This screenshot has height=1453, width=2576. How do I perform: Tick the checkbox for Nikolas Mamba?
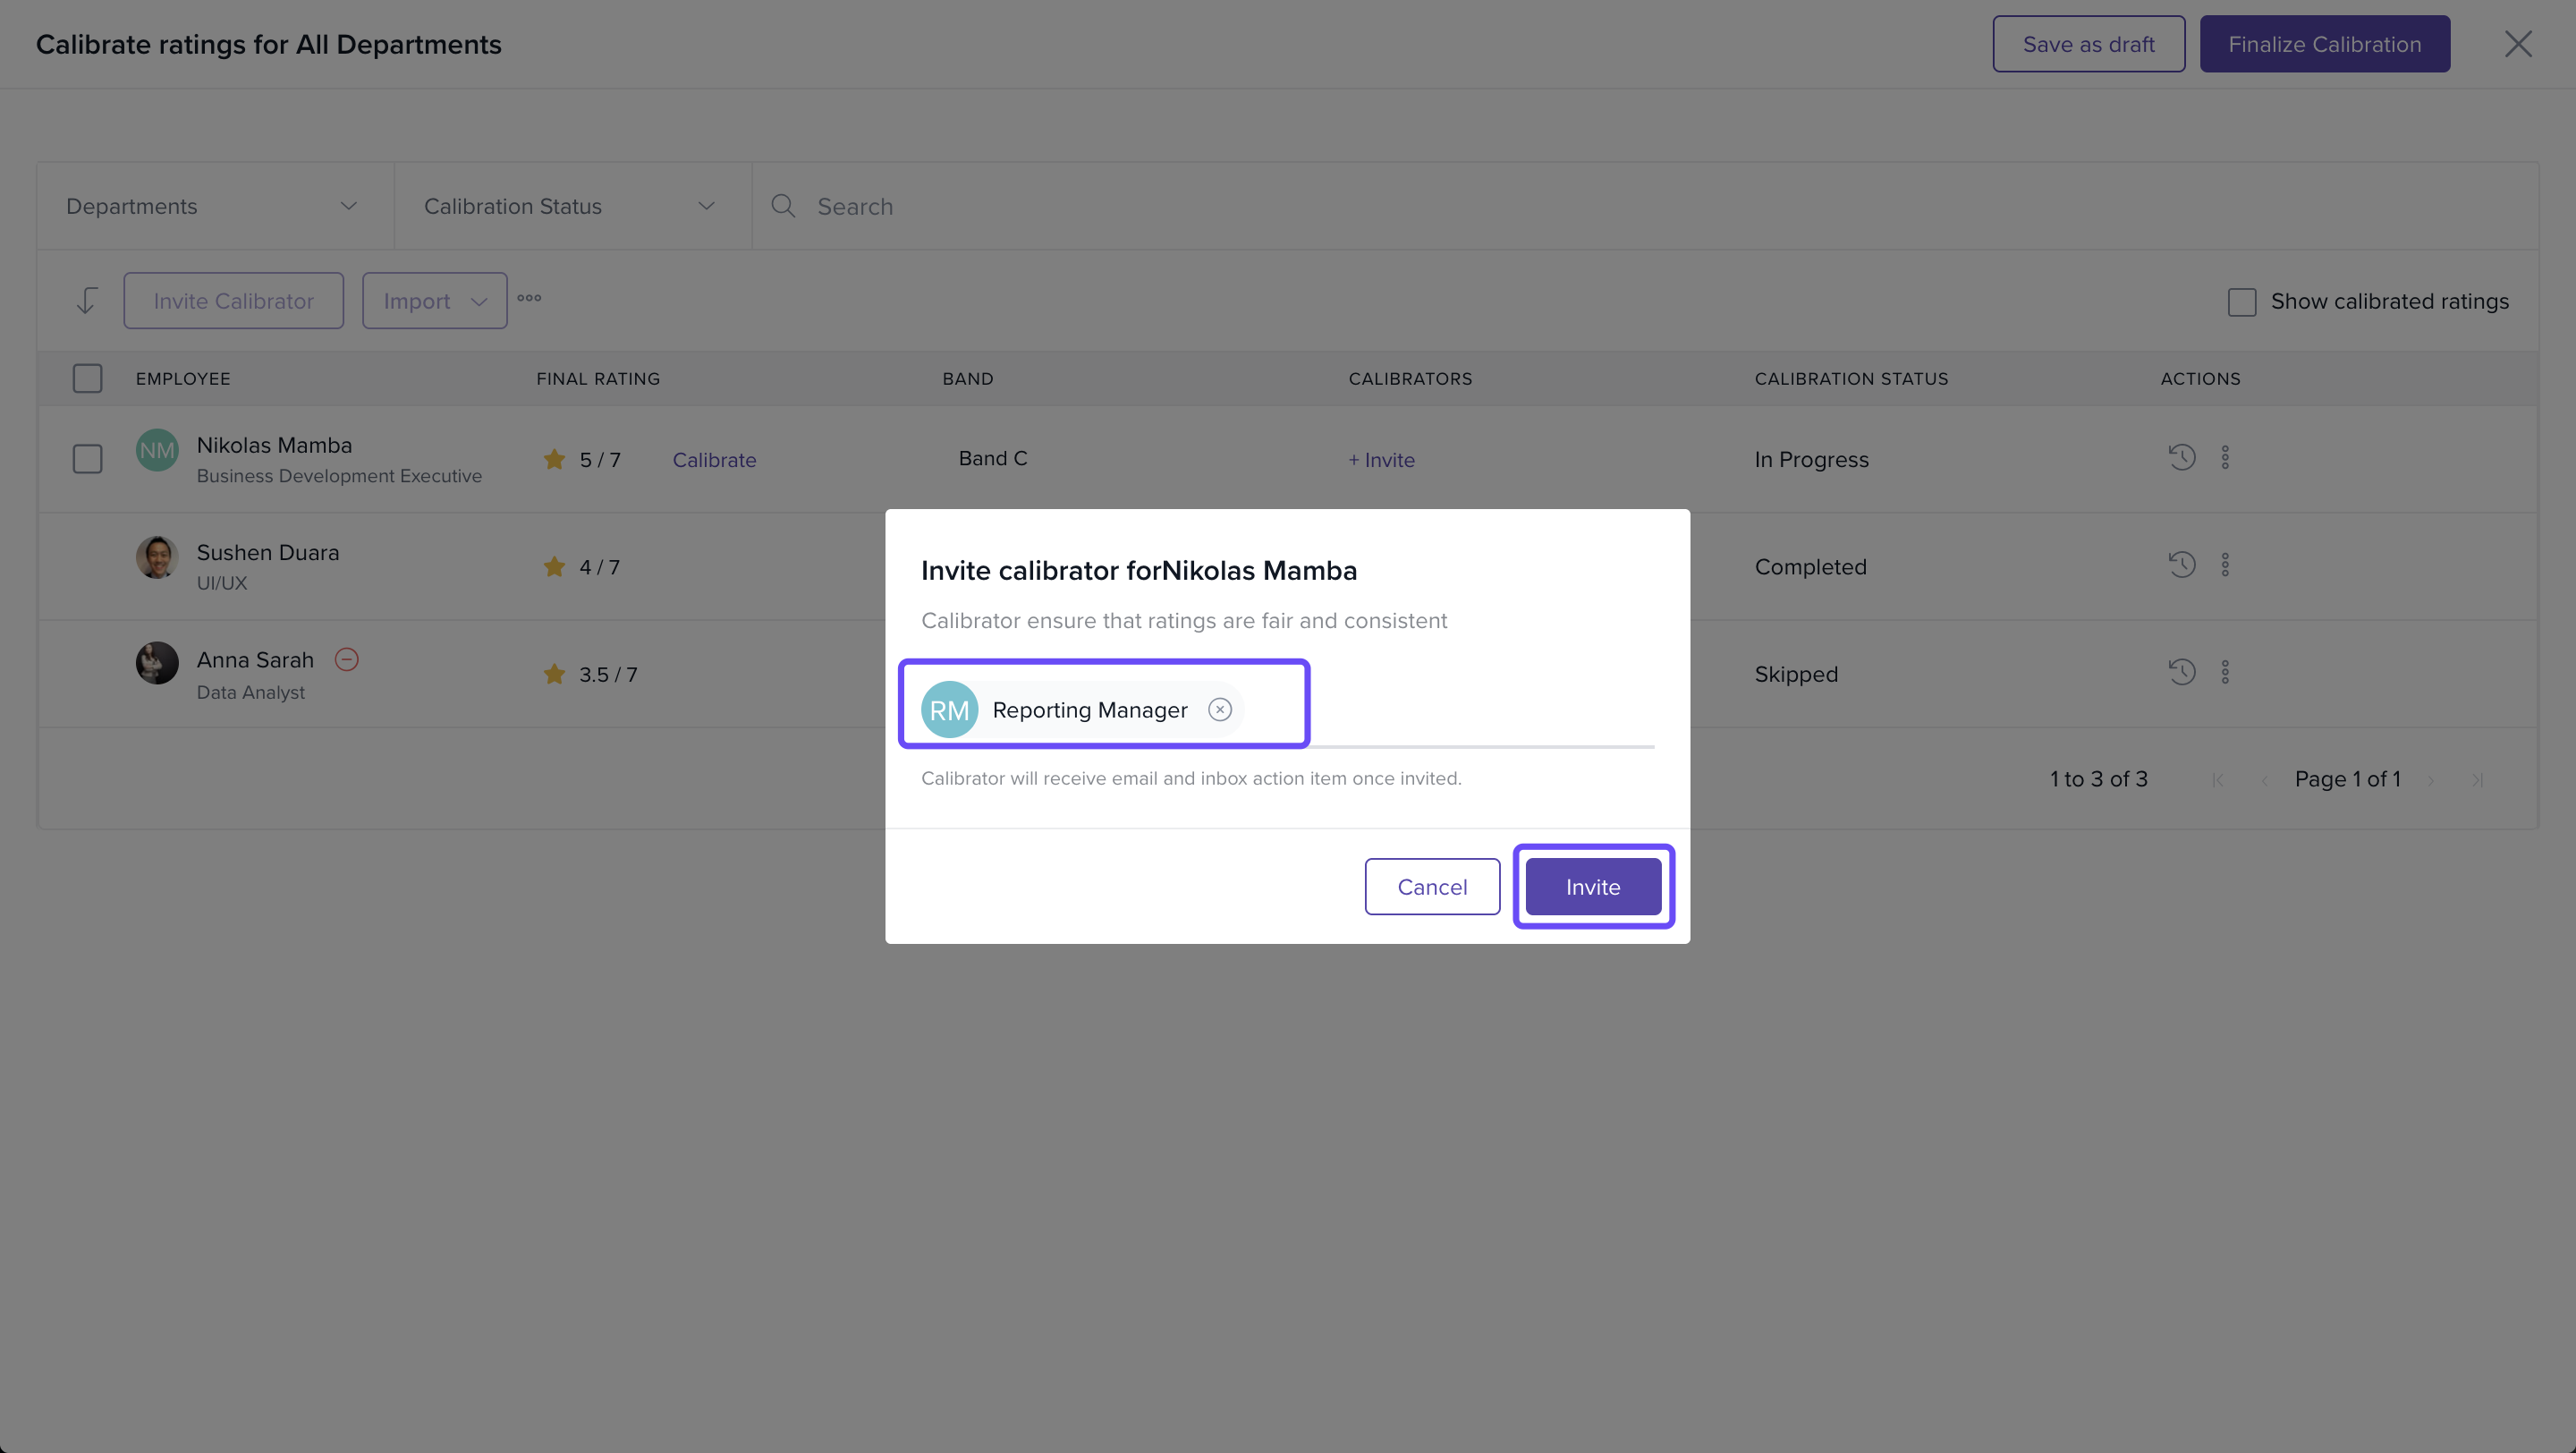pyautogui.click(x=88, y=459)
